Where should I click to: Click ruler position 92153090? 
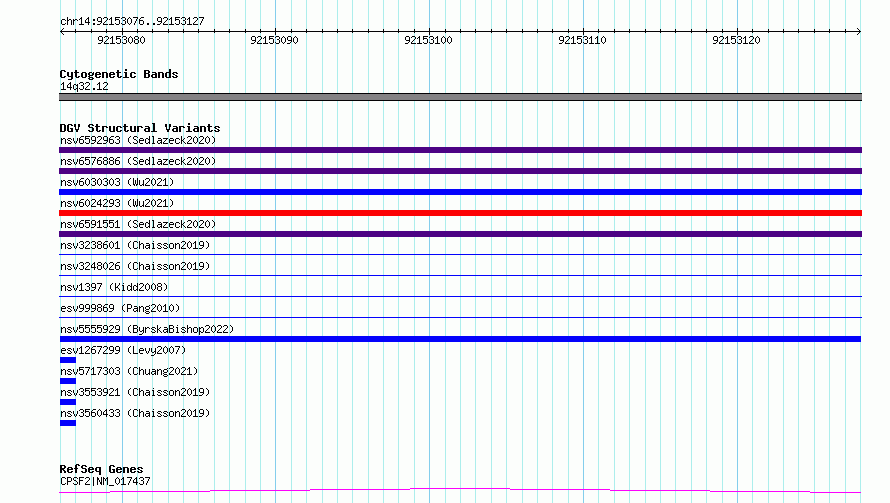[x=274, y=40]
